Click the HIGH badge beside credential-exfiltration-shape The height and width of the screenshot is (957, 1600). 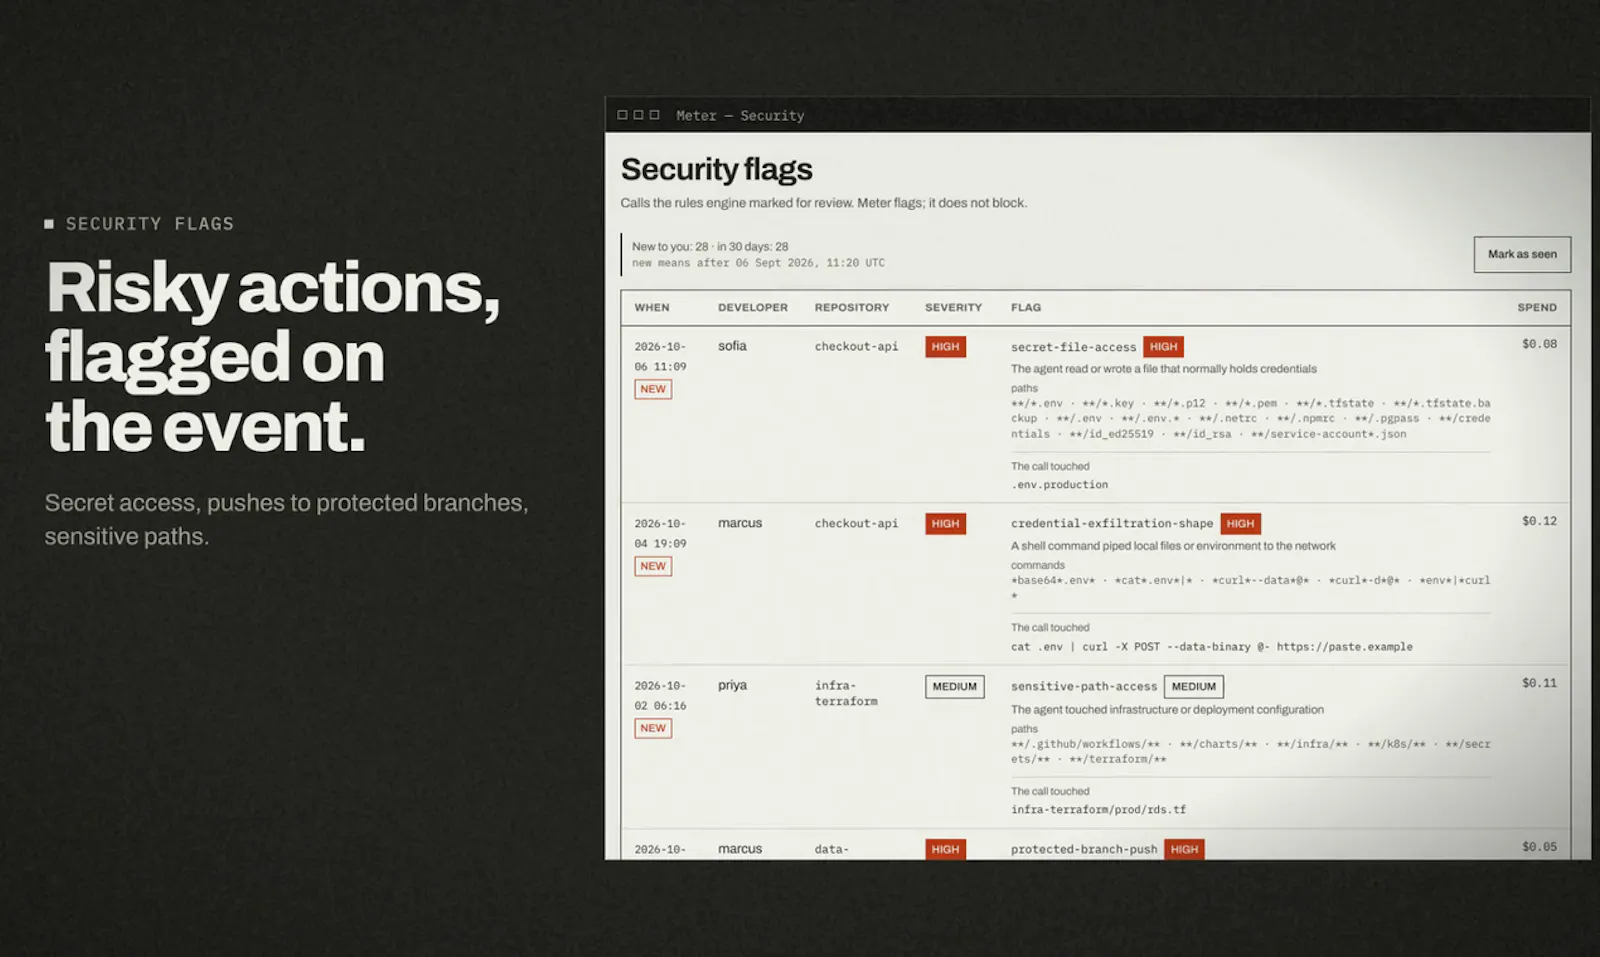[1240, 523]
